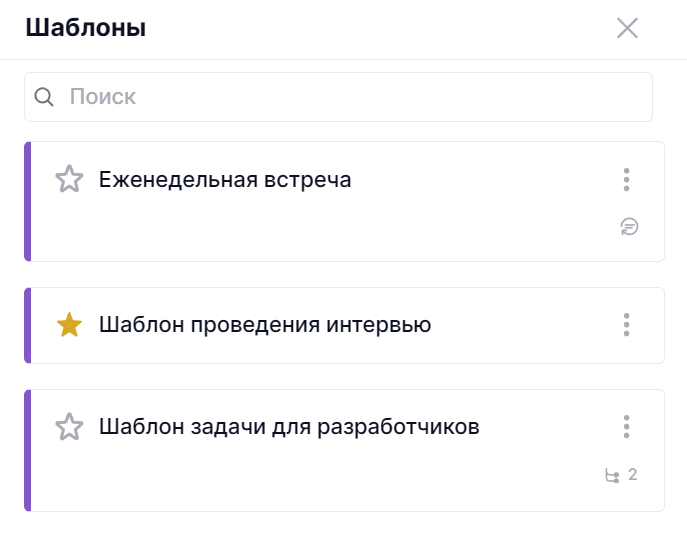Star the Шаблон задачи для разработчиков template
The image size is (687, 546).
pyautogui.click(x=69, y=427)
